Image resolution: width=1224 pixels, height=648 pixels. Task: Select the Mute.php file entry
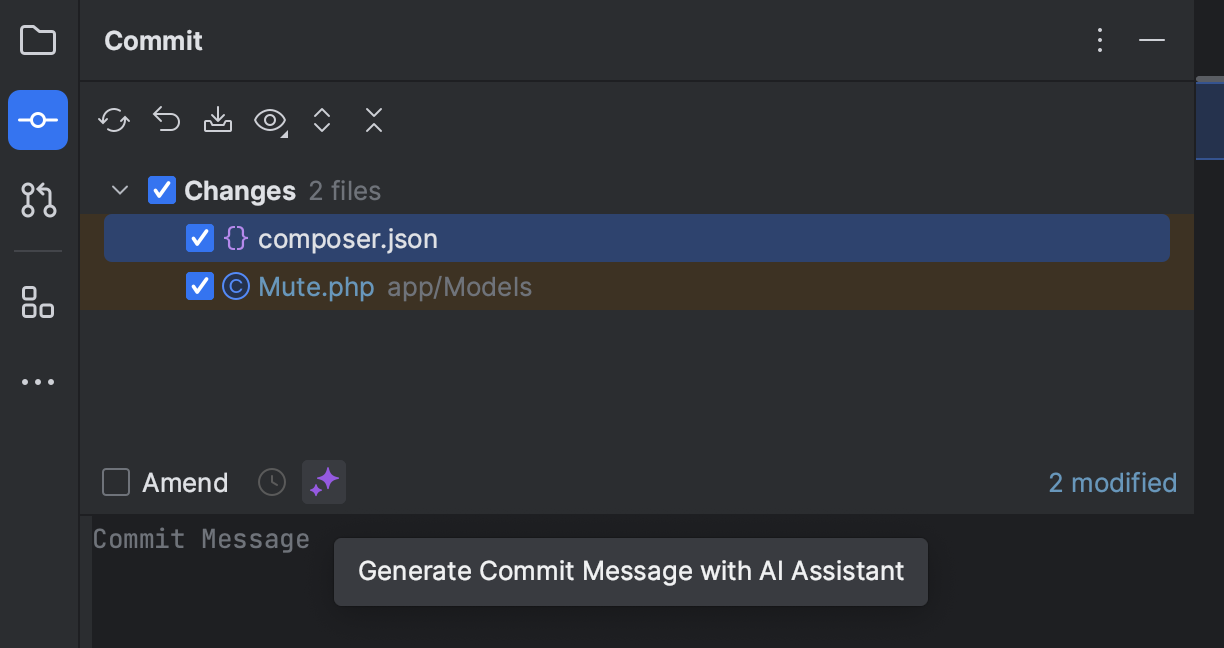(636, 287)
